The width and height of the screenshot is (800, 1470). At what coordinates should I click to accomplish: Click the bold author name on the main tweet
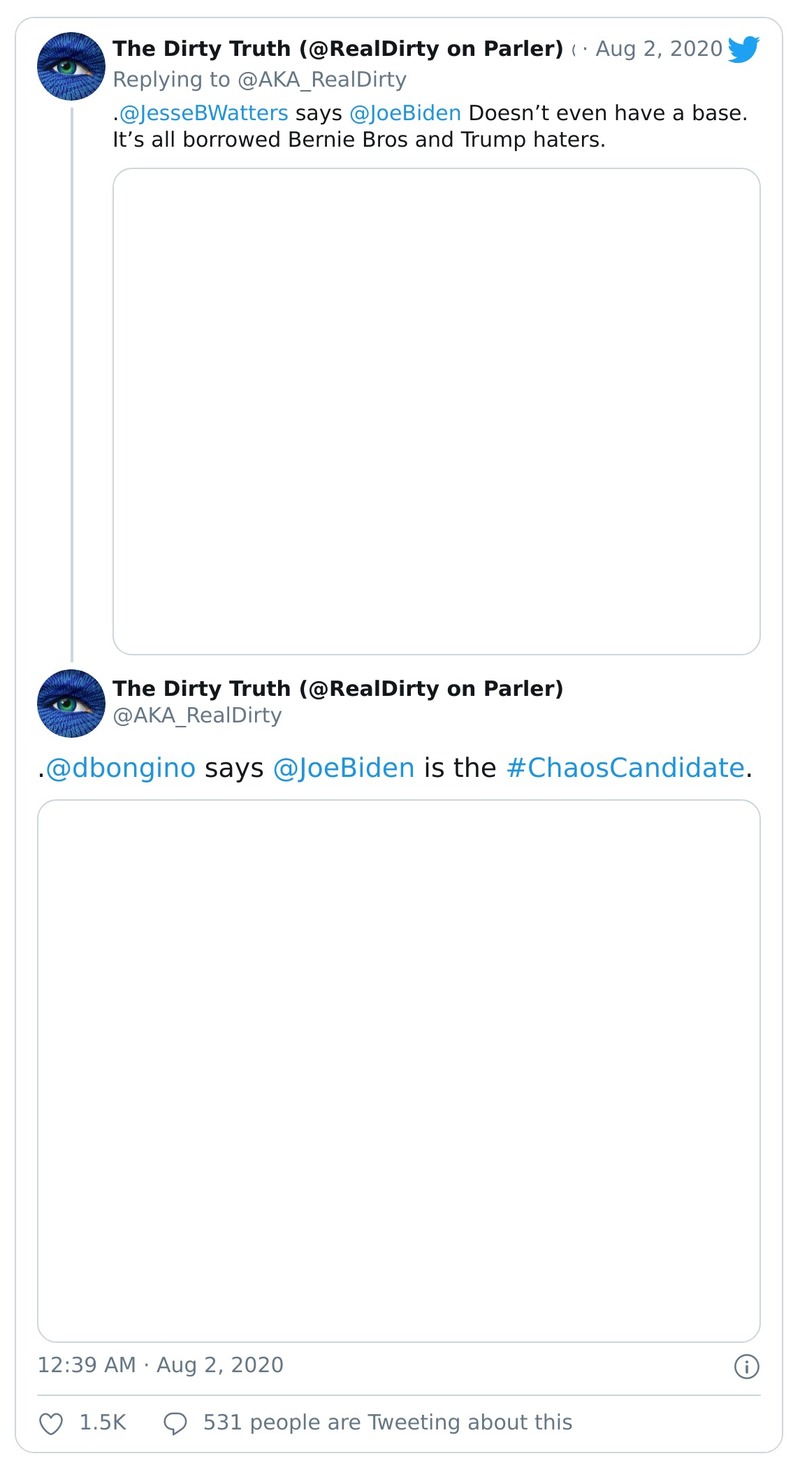click(338, 689)
